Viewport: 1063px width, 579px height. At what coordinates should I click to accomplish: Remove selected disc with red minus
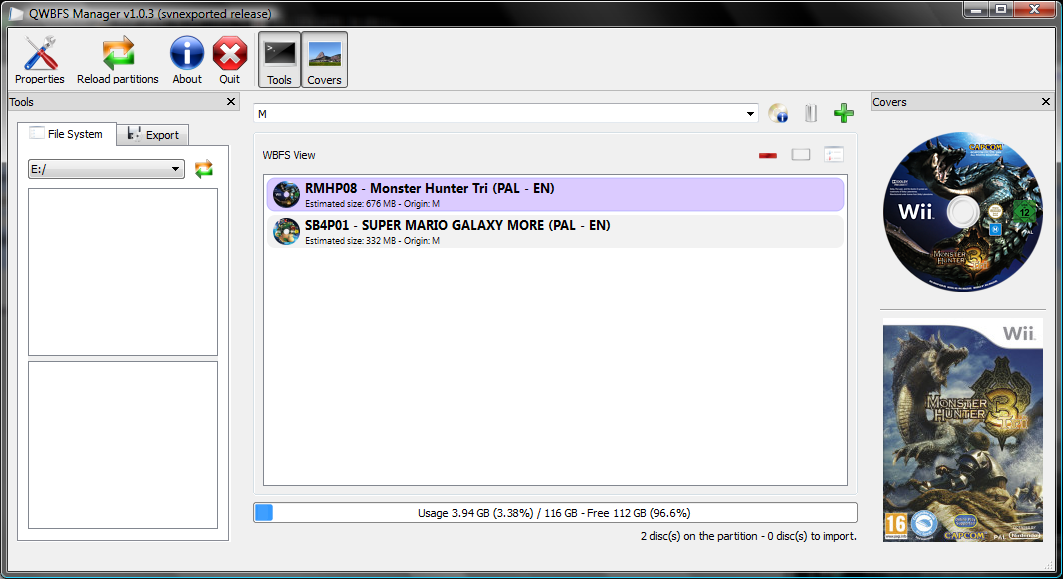[767, 155]
